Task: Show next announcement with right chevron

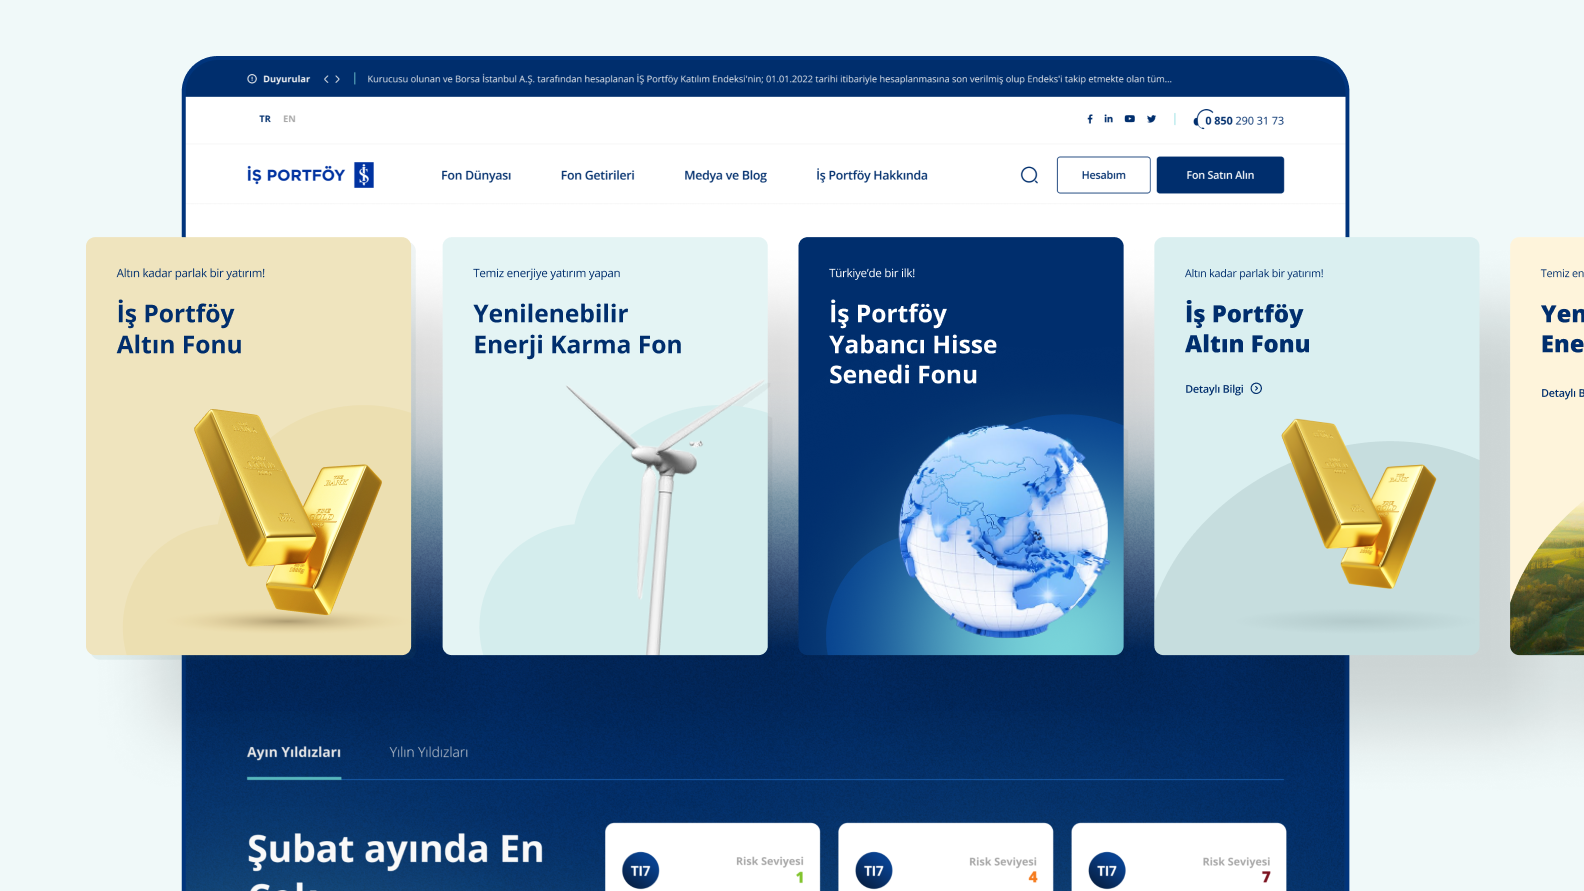Action: click(338, 79)
